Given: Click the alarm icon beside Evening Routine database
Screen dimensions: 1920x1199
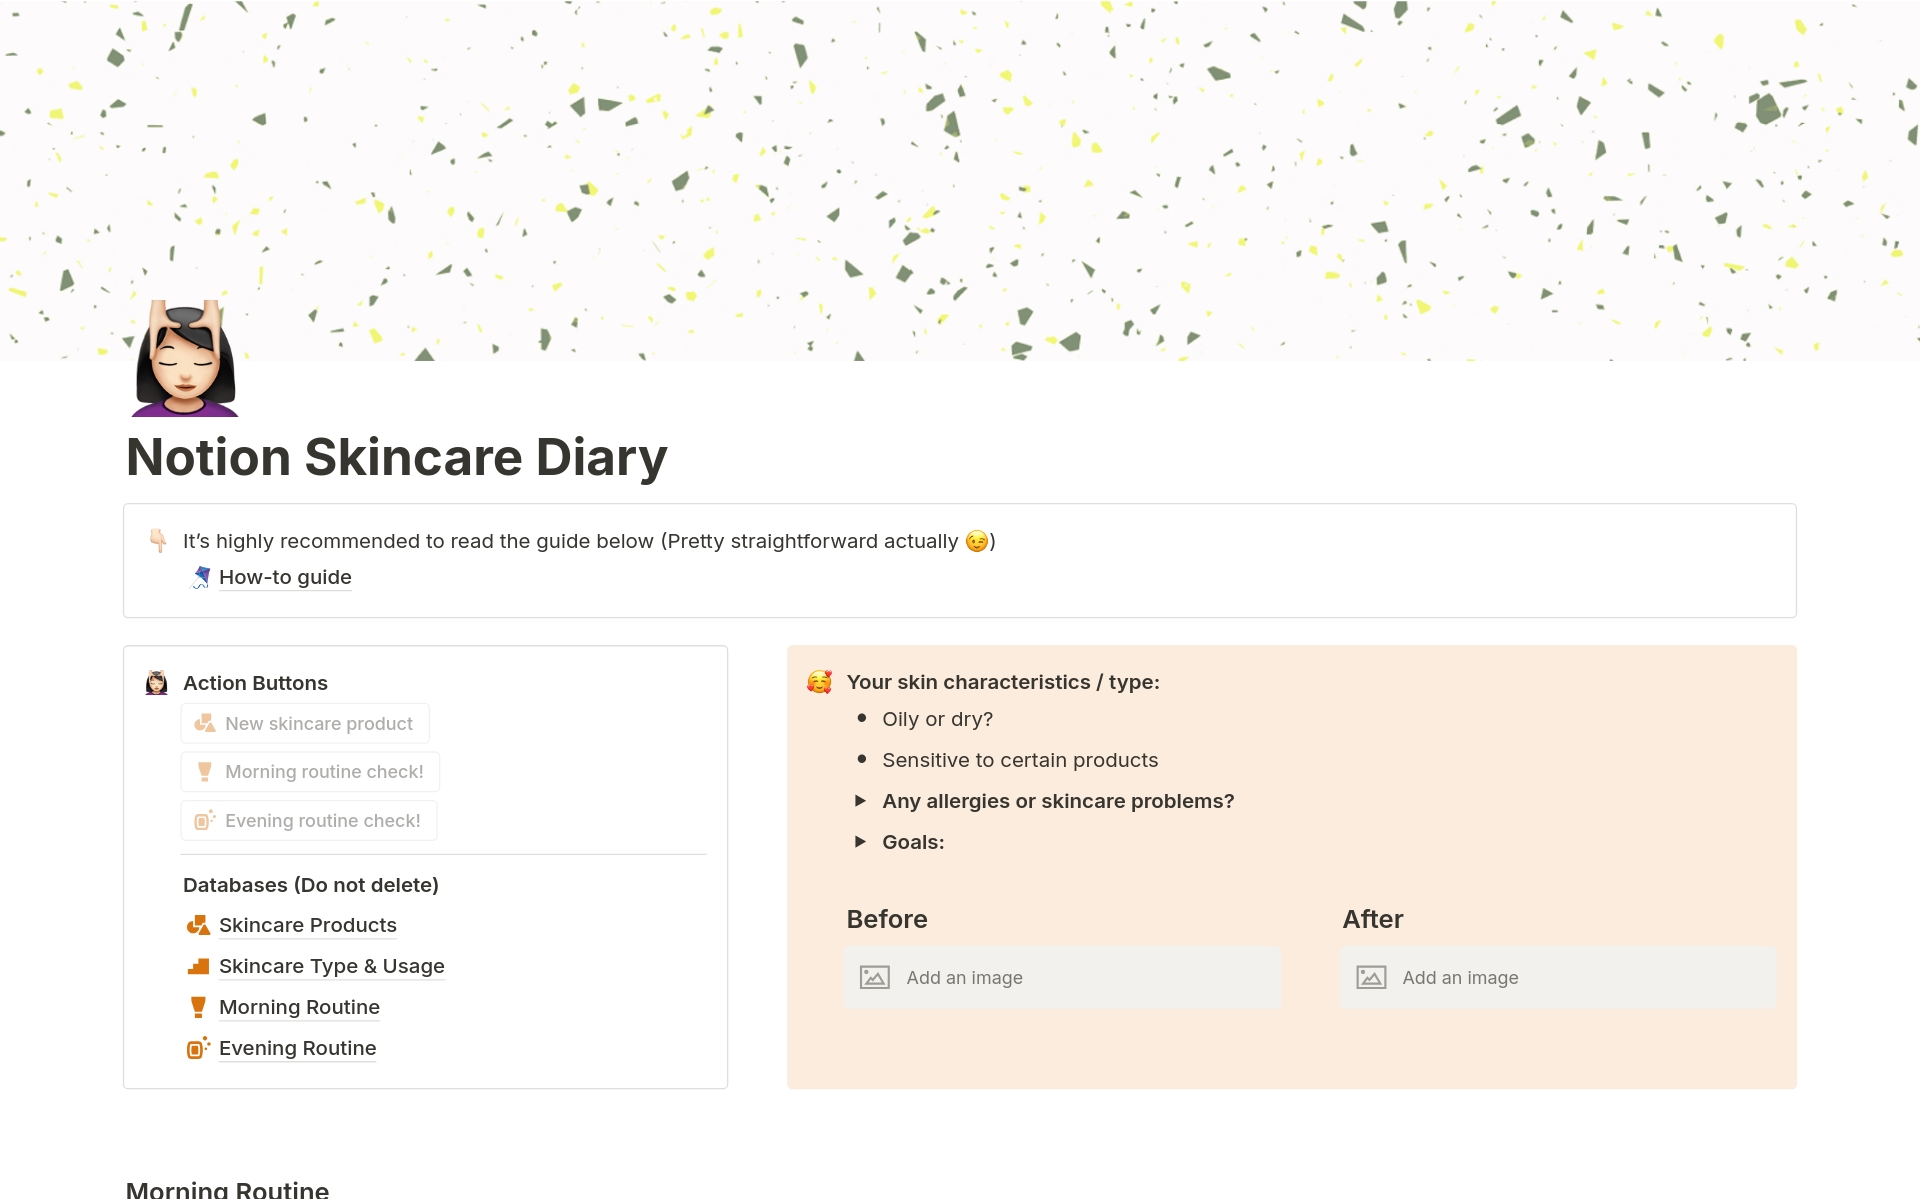Looking at the screenshot, I should click(198, 1047).
